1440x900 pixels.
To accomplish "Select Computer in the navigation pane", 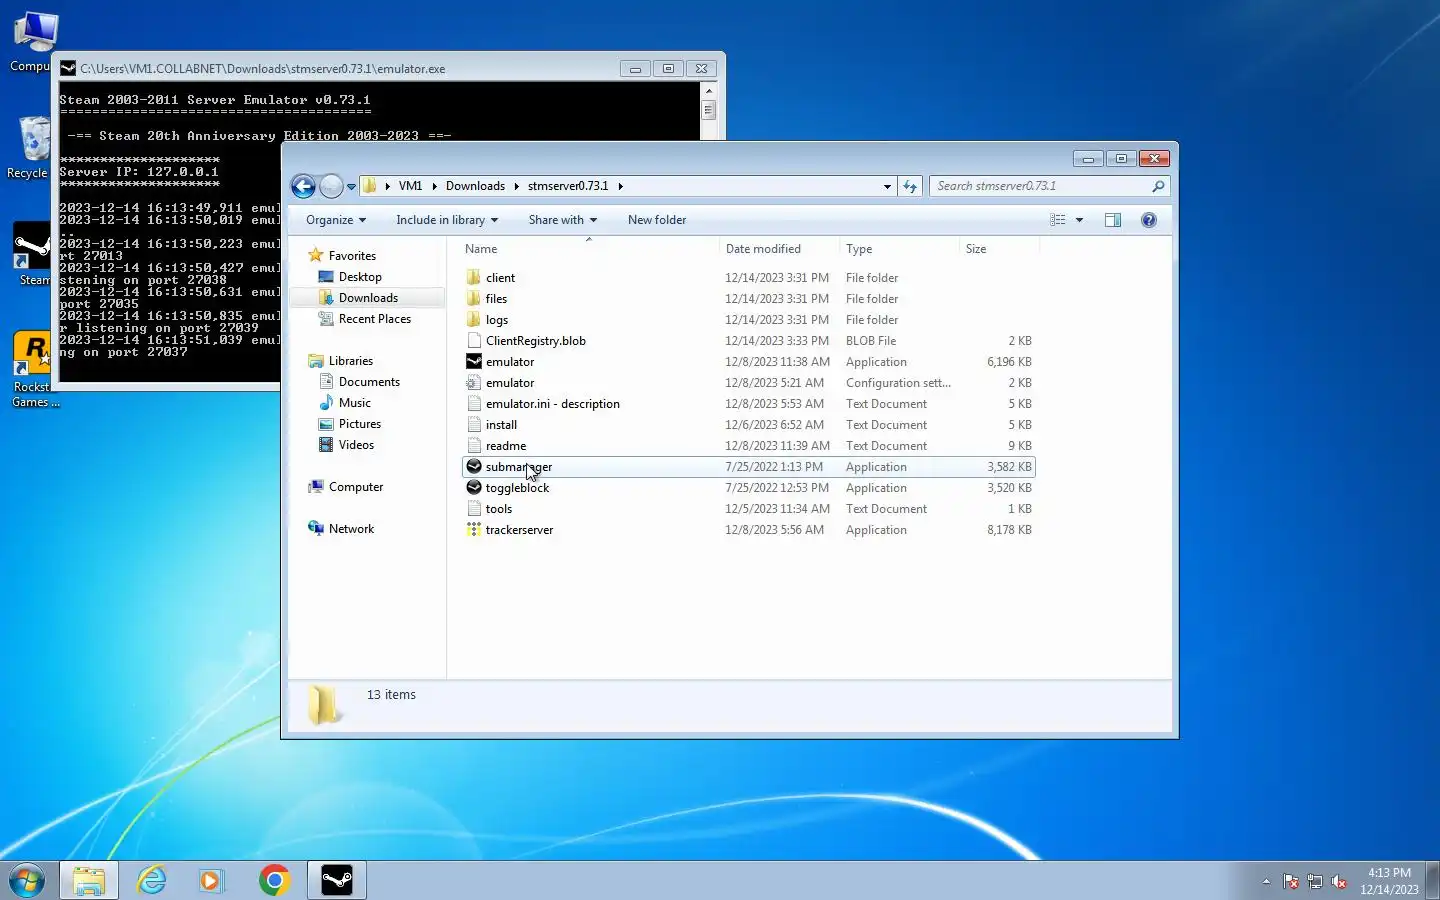I will pyautogui.click(x=356, y=487).
